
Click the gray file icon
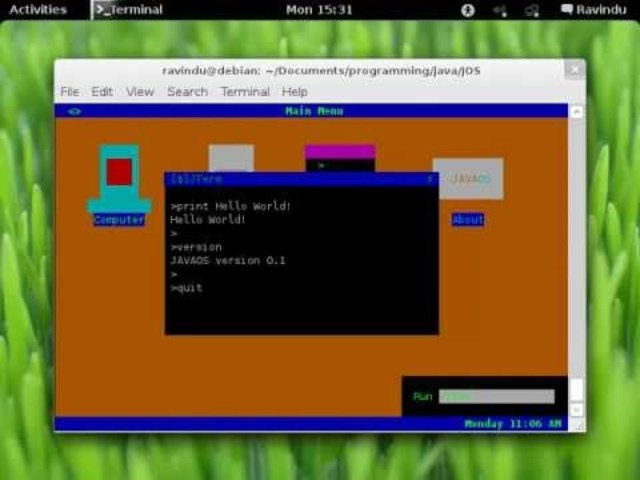point(231,158)
